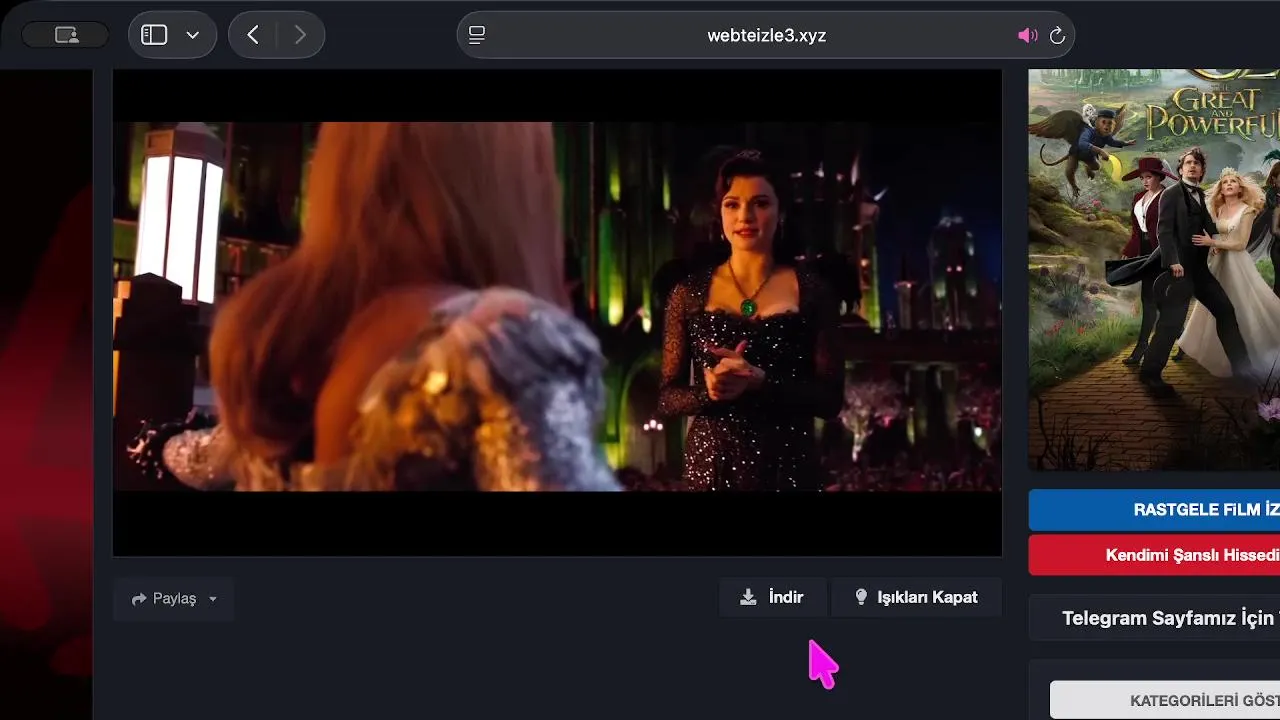Reload the current page

[1057, 36]
